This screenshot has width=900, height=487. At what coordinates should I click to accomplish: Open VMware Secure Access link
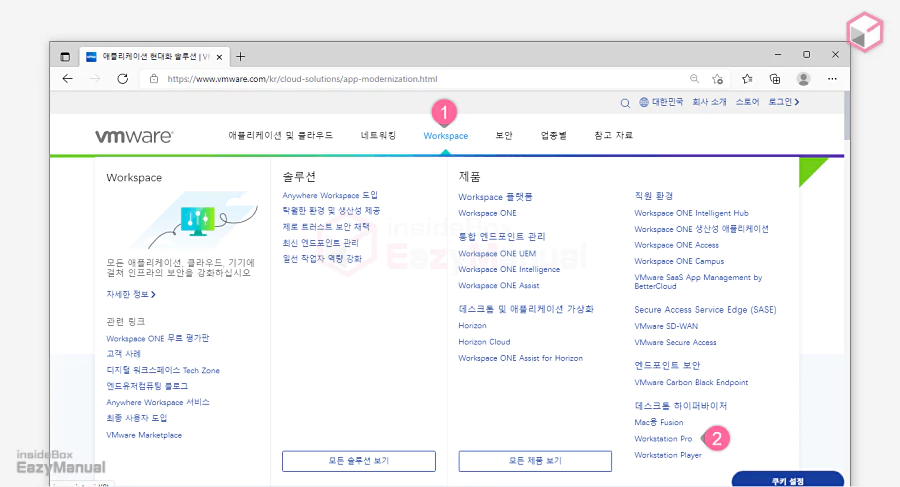click(676, 342)
